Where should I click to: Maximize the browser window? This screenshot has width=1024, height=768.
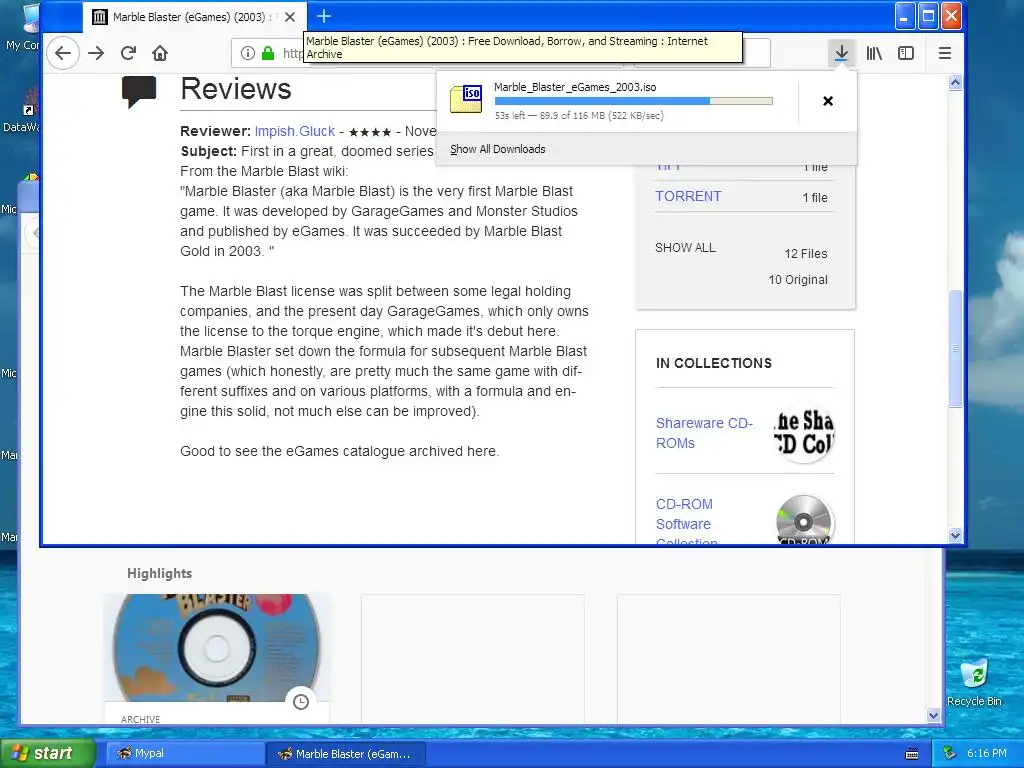[x=927, y=16]
